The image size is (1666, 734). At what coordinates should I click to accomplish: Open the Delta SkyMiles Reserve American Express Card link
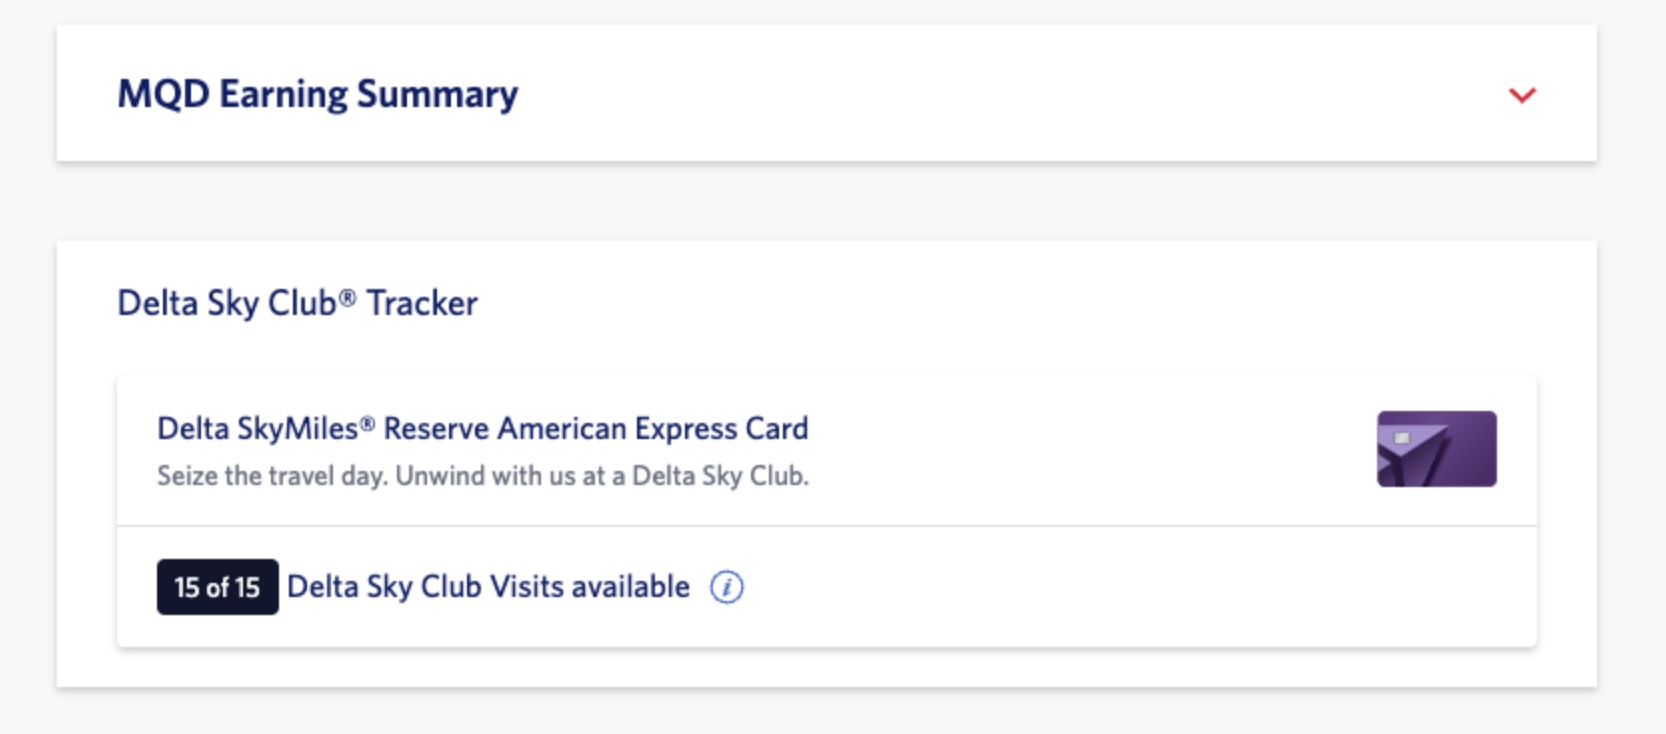coord(483,428)
